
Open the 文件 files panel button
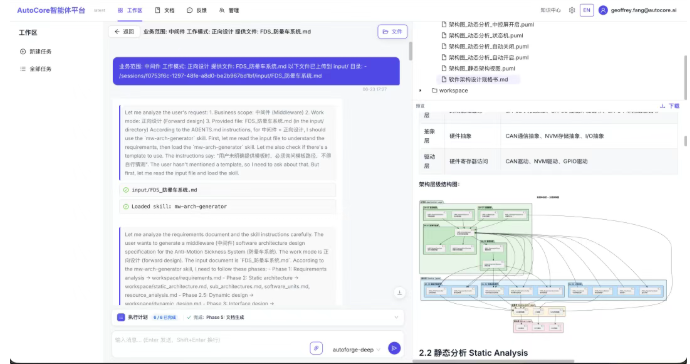click(x=392, y=32)
